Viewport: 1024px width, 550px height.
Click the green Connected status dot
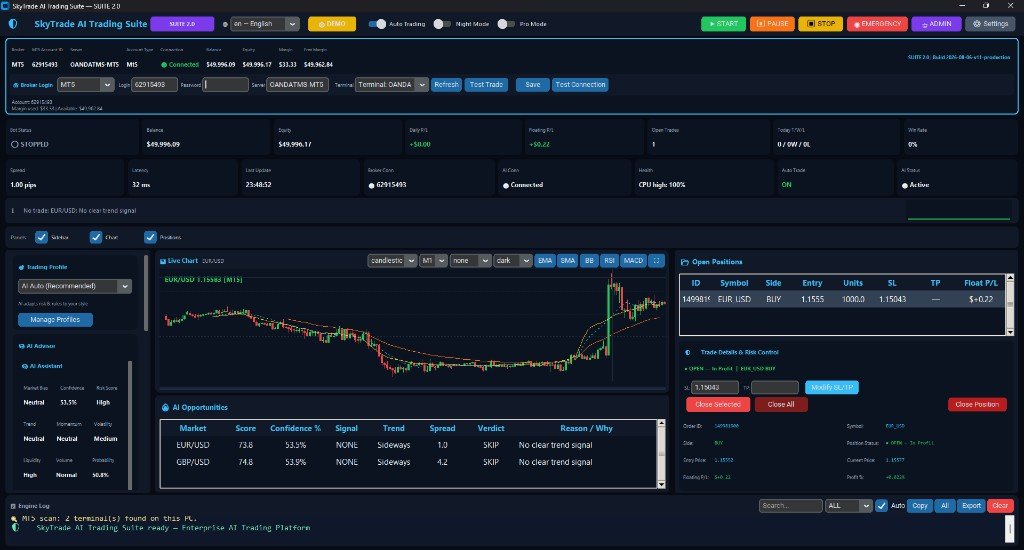point(164,65)
